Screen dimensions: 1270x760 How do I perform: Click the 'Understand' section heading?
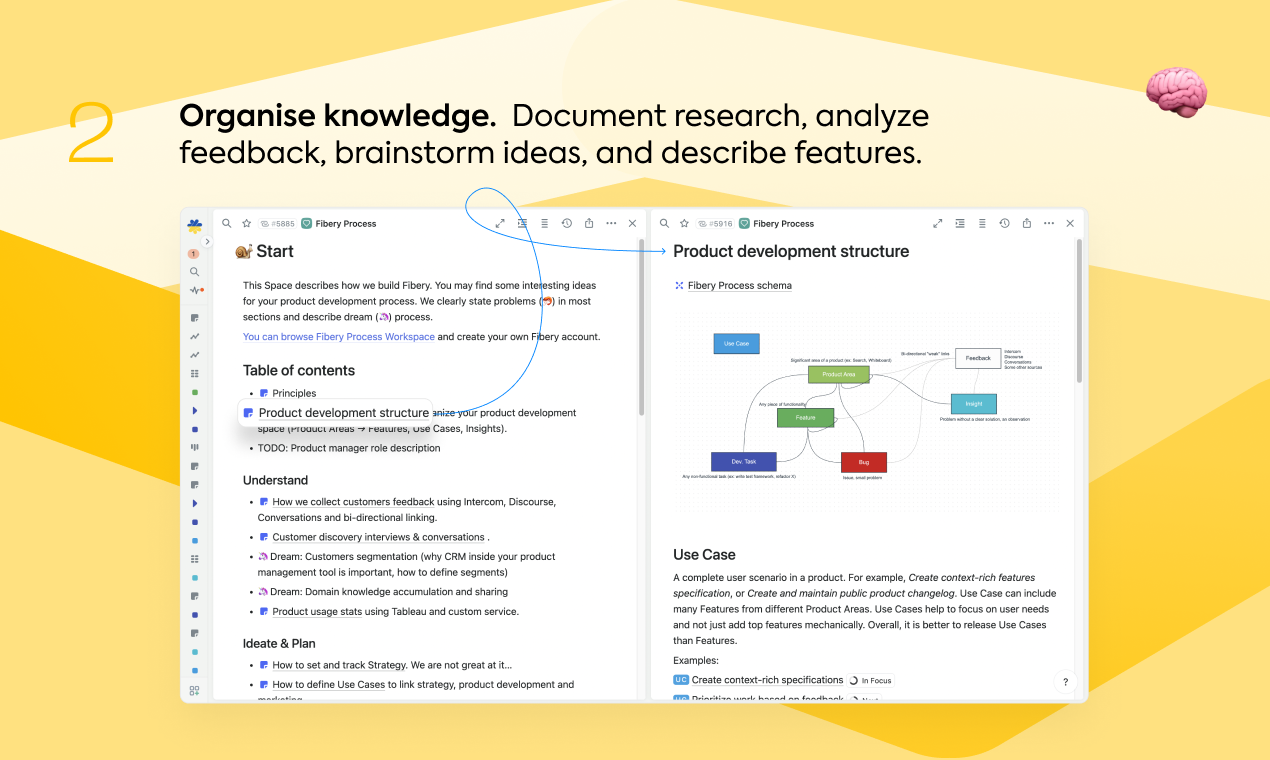point(275,480)
